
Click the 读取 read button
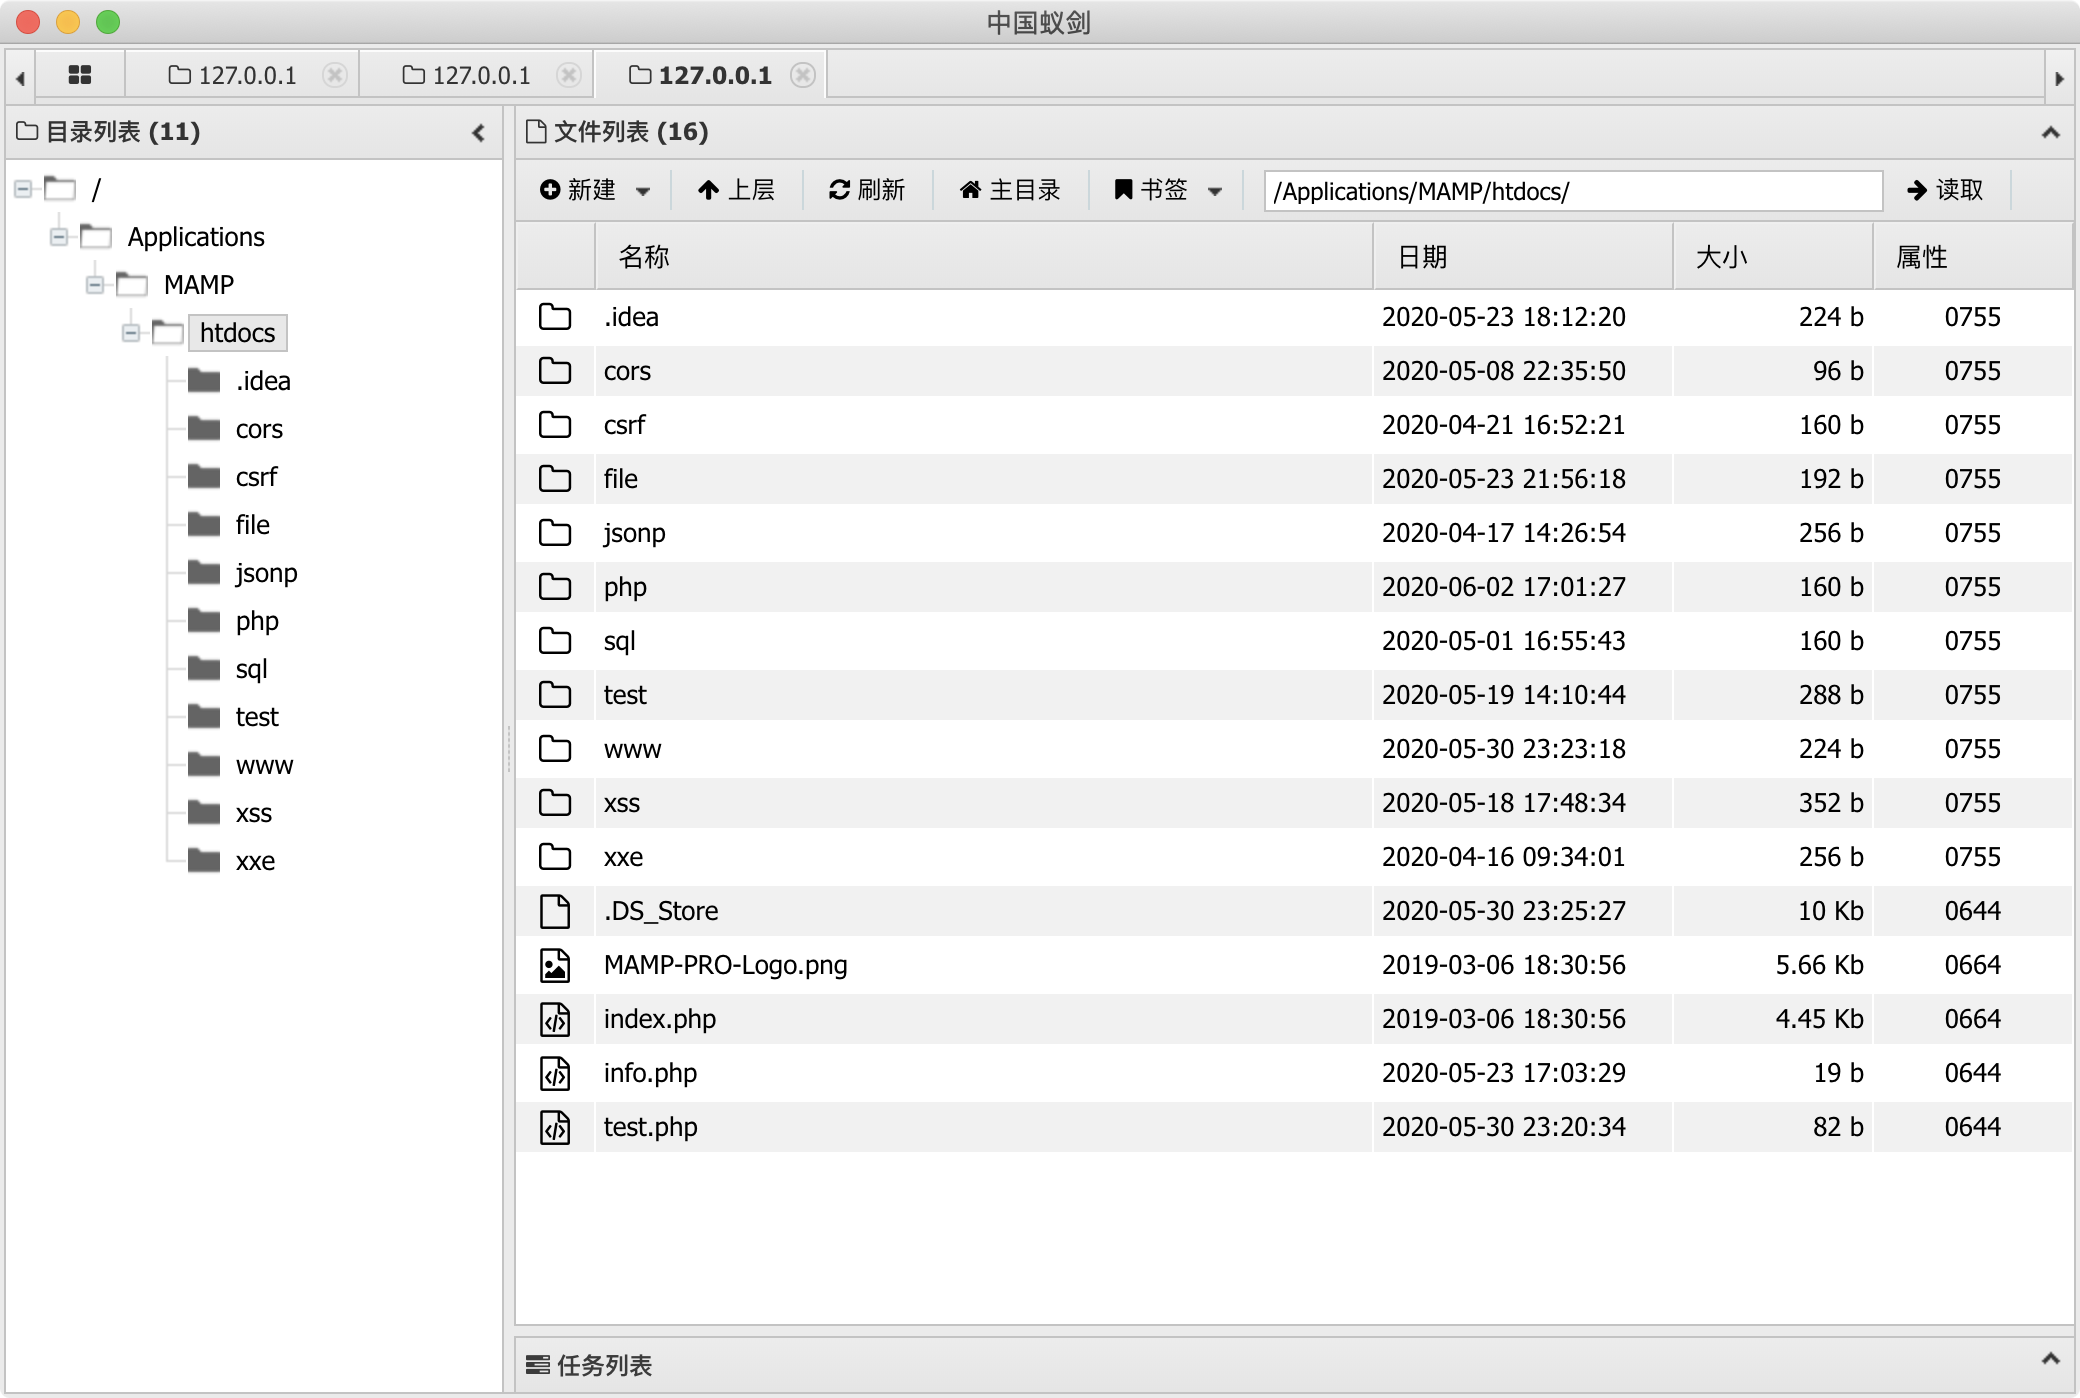(x=1945, y=190)
